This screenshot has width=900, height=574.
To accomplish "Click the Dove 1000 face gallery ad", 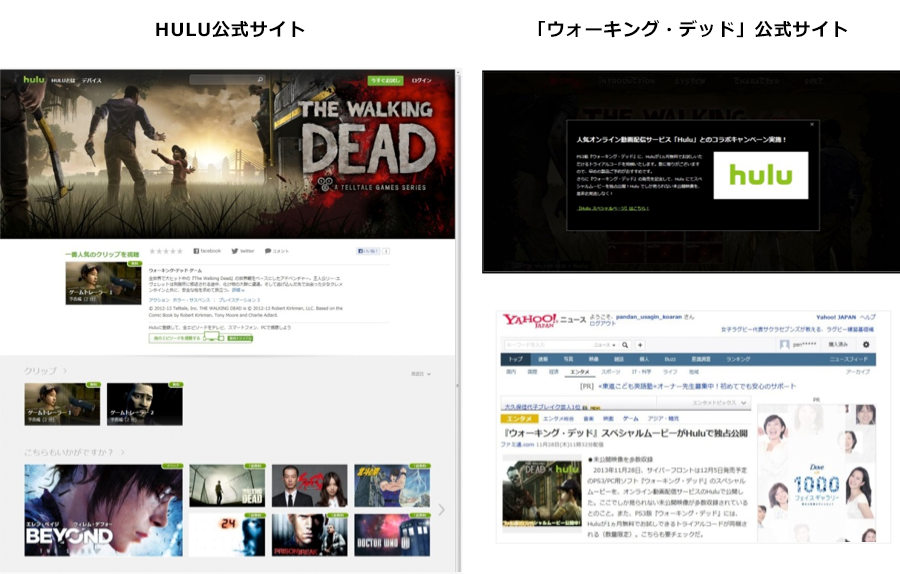I will coord(816,474).
